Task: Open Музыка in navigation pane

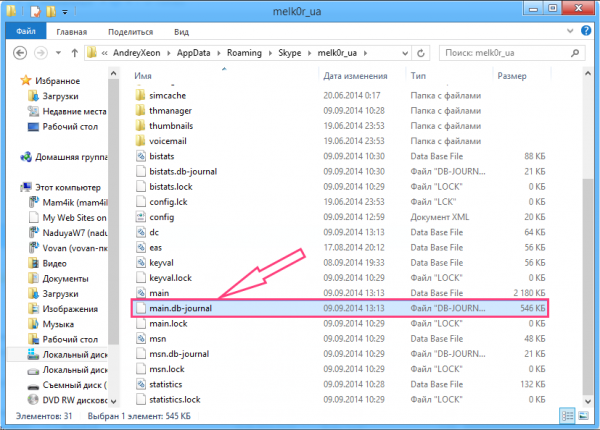Action: (x=58, y=324)
